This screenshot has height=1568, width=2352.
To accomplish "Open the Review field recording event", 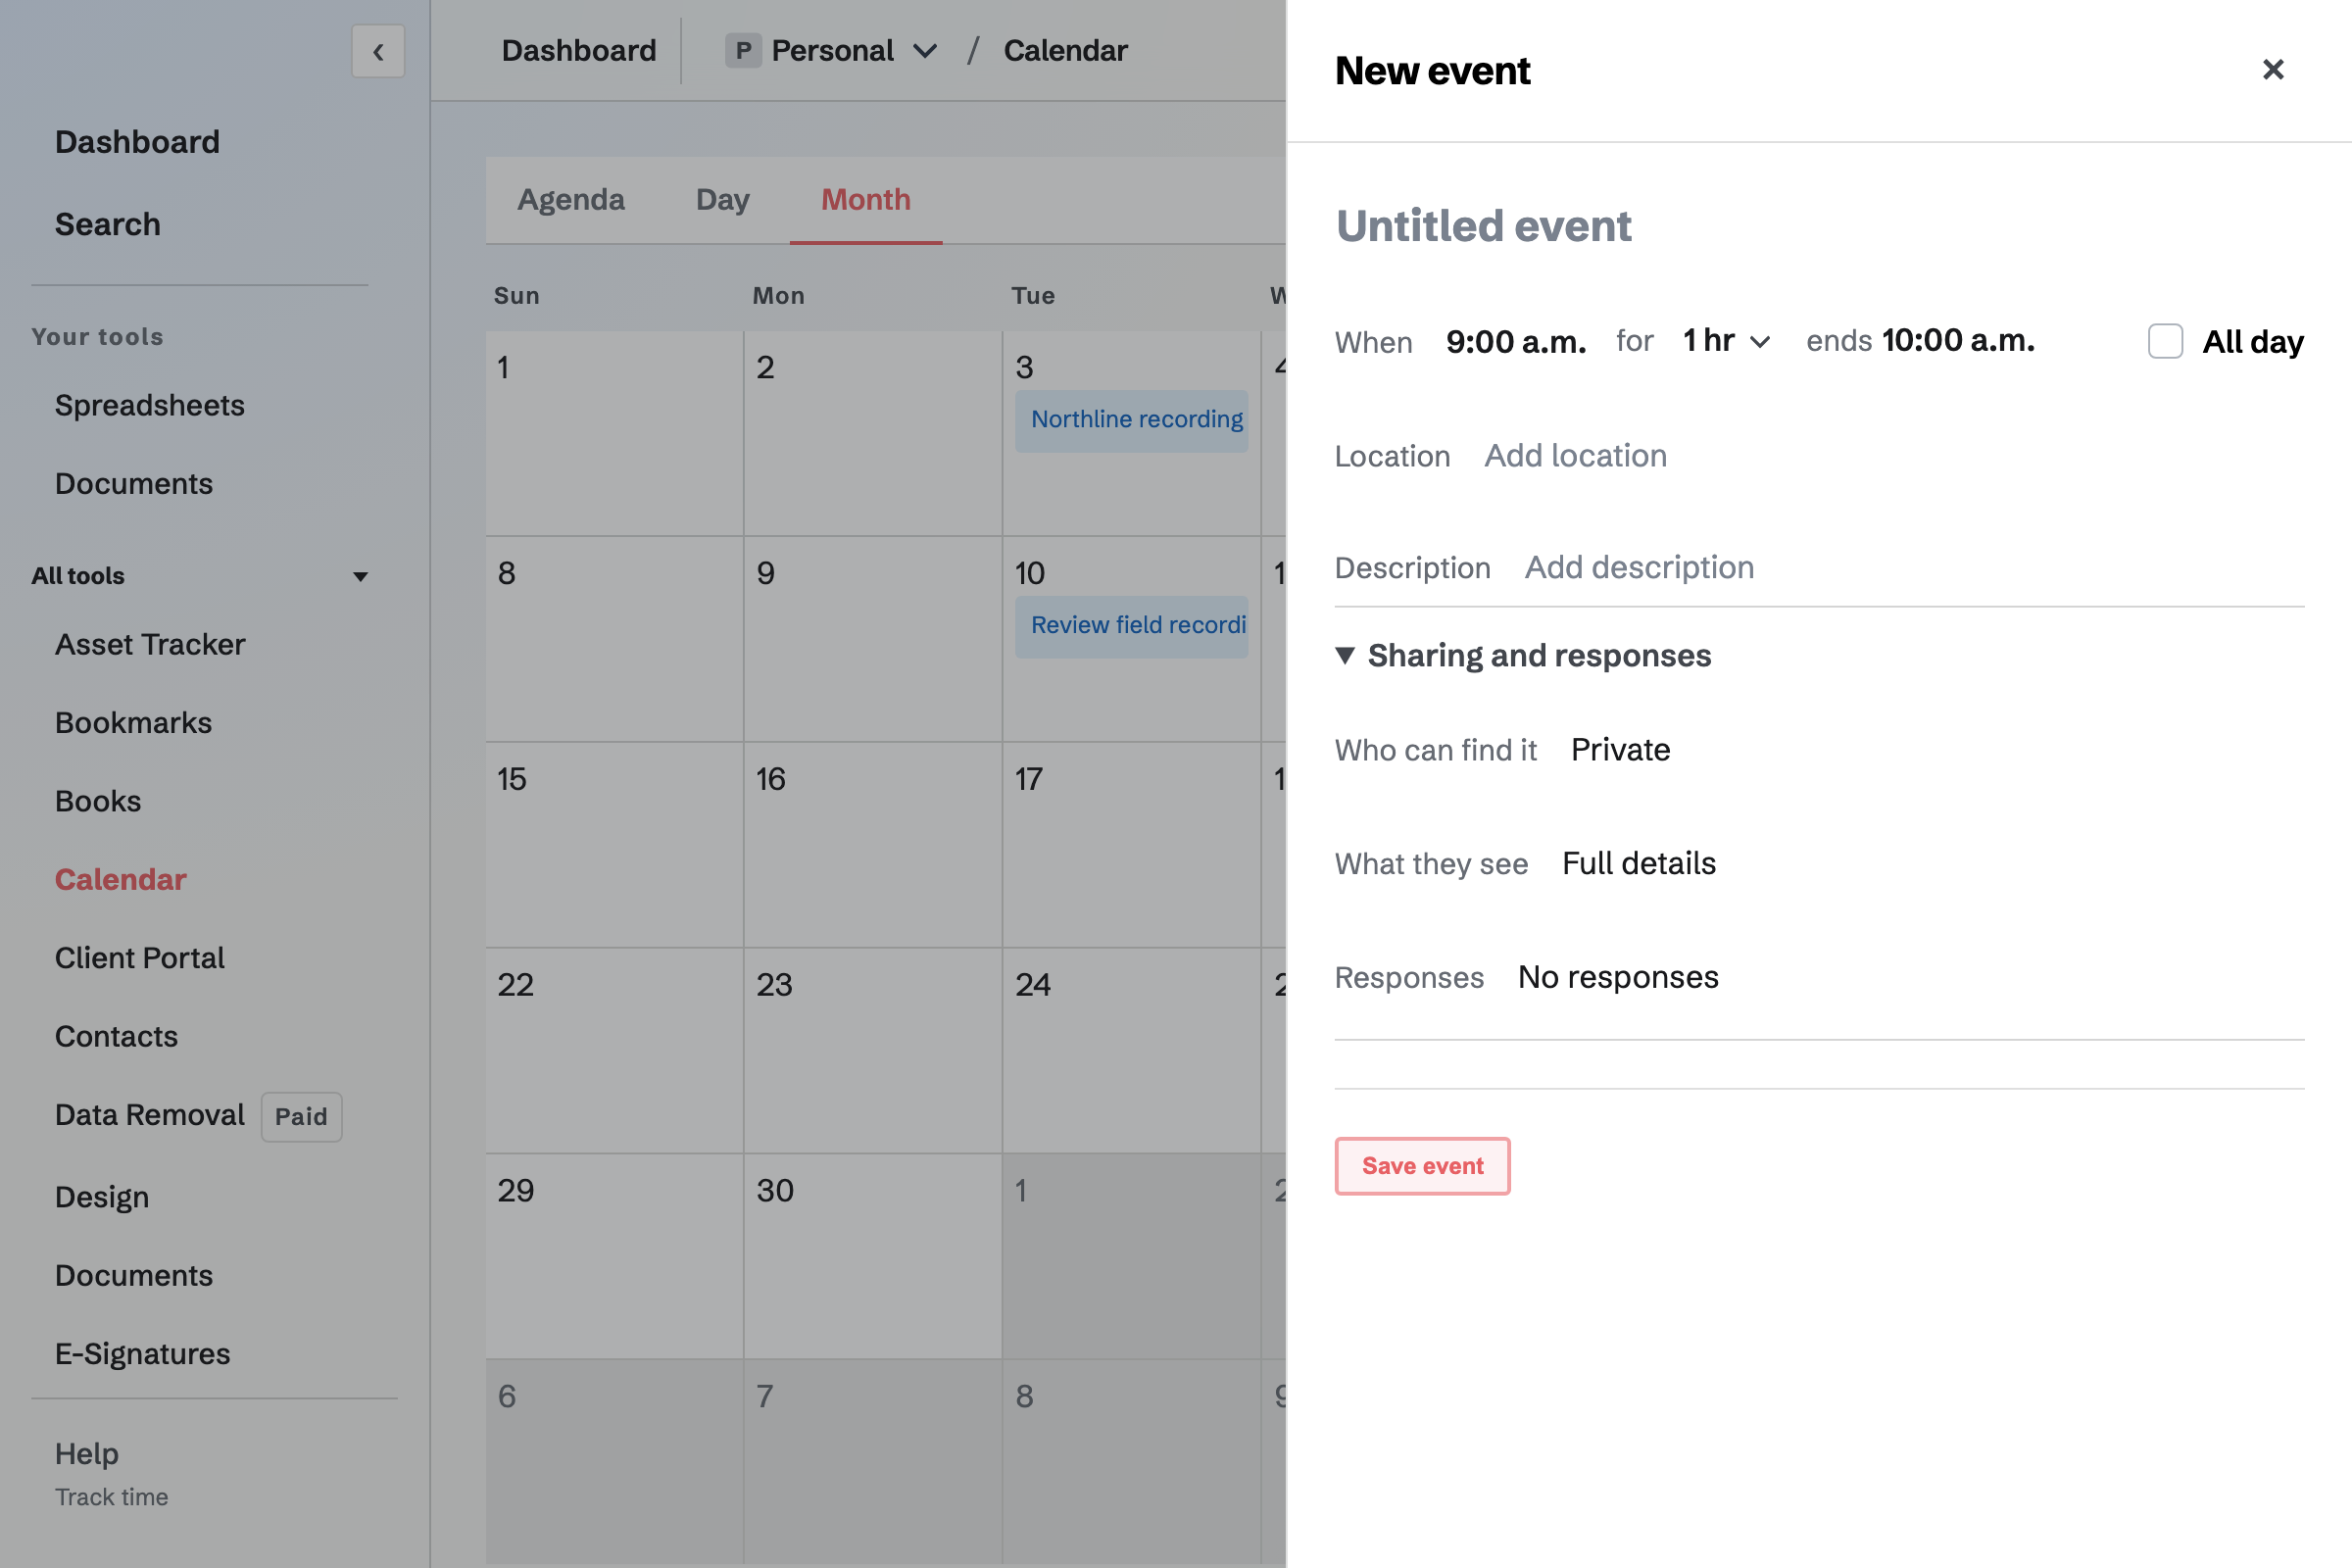I will 1131,626.
